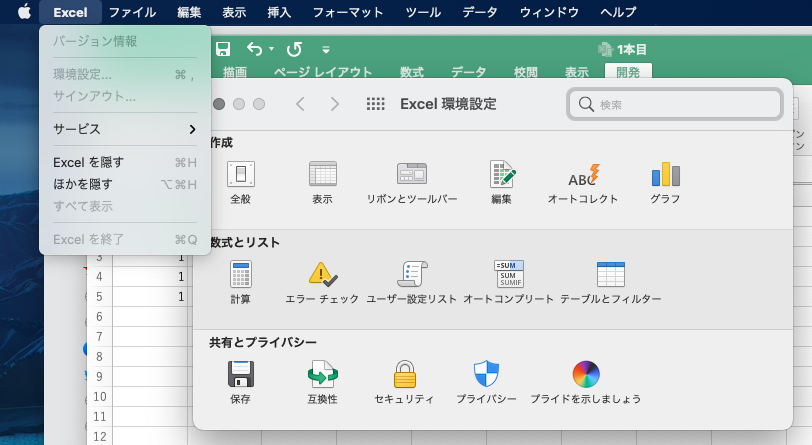Switch to the 表示 ribbon tab
This screenshot has width=812, height=445.
pyautogui.click(x=577, y=72)
